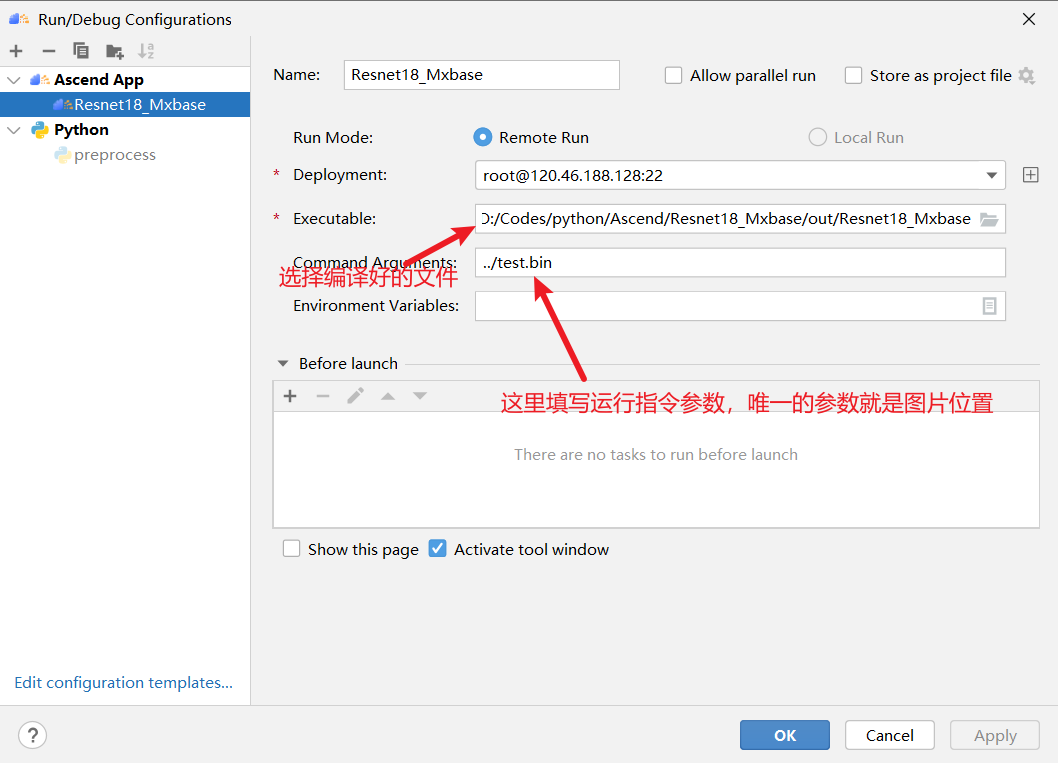Select Resnet18_Mxbase configuration in tree
Screen dimensions: 1058x763
[x=125, y=105]
